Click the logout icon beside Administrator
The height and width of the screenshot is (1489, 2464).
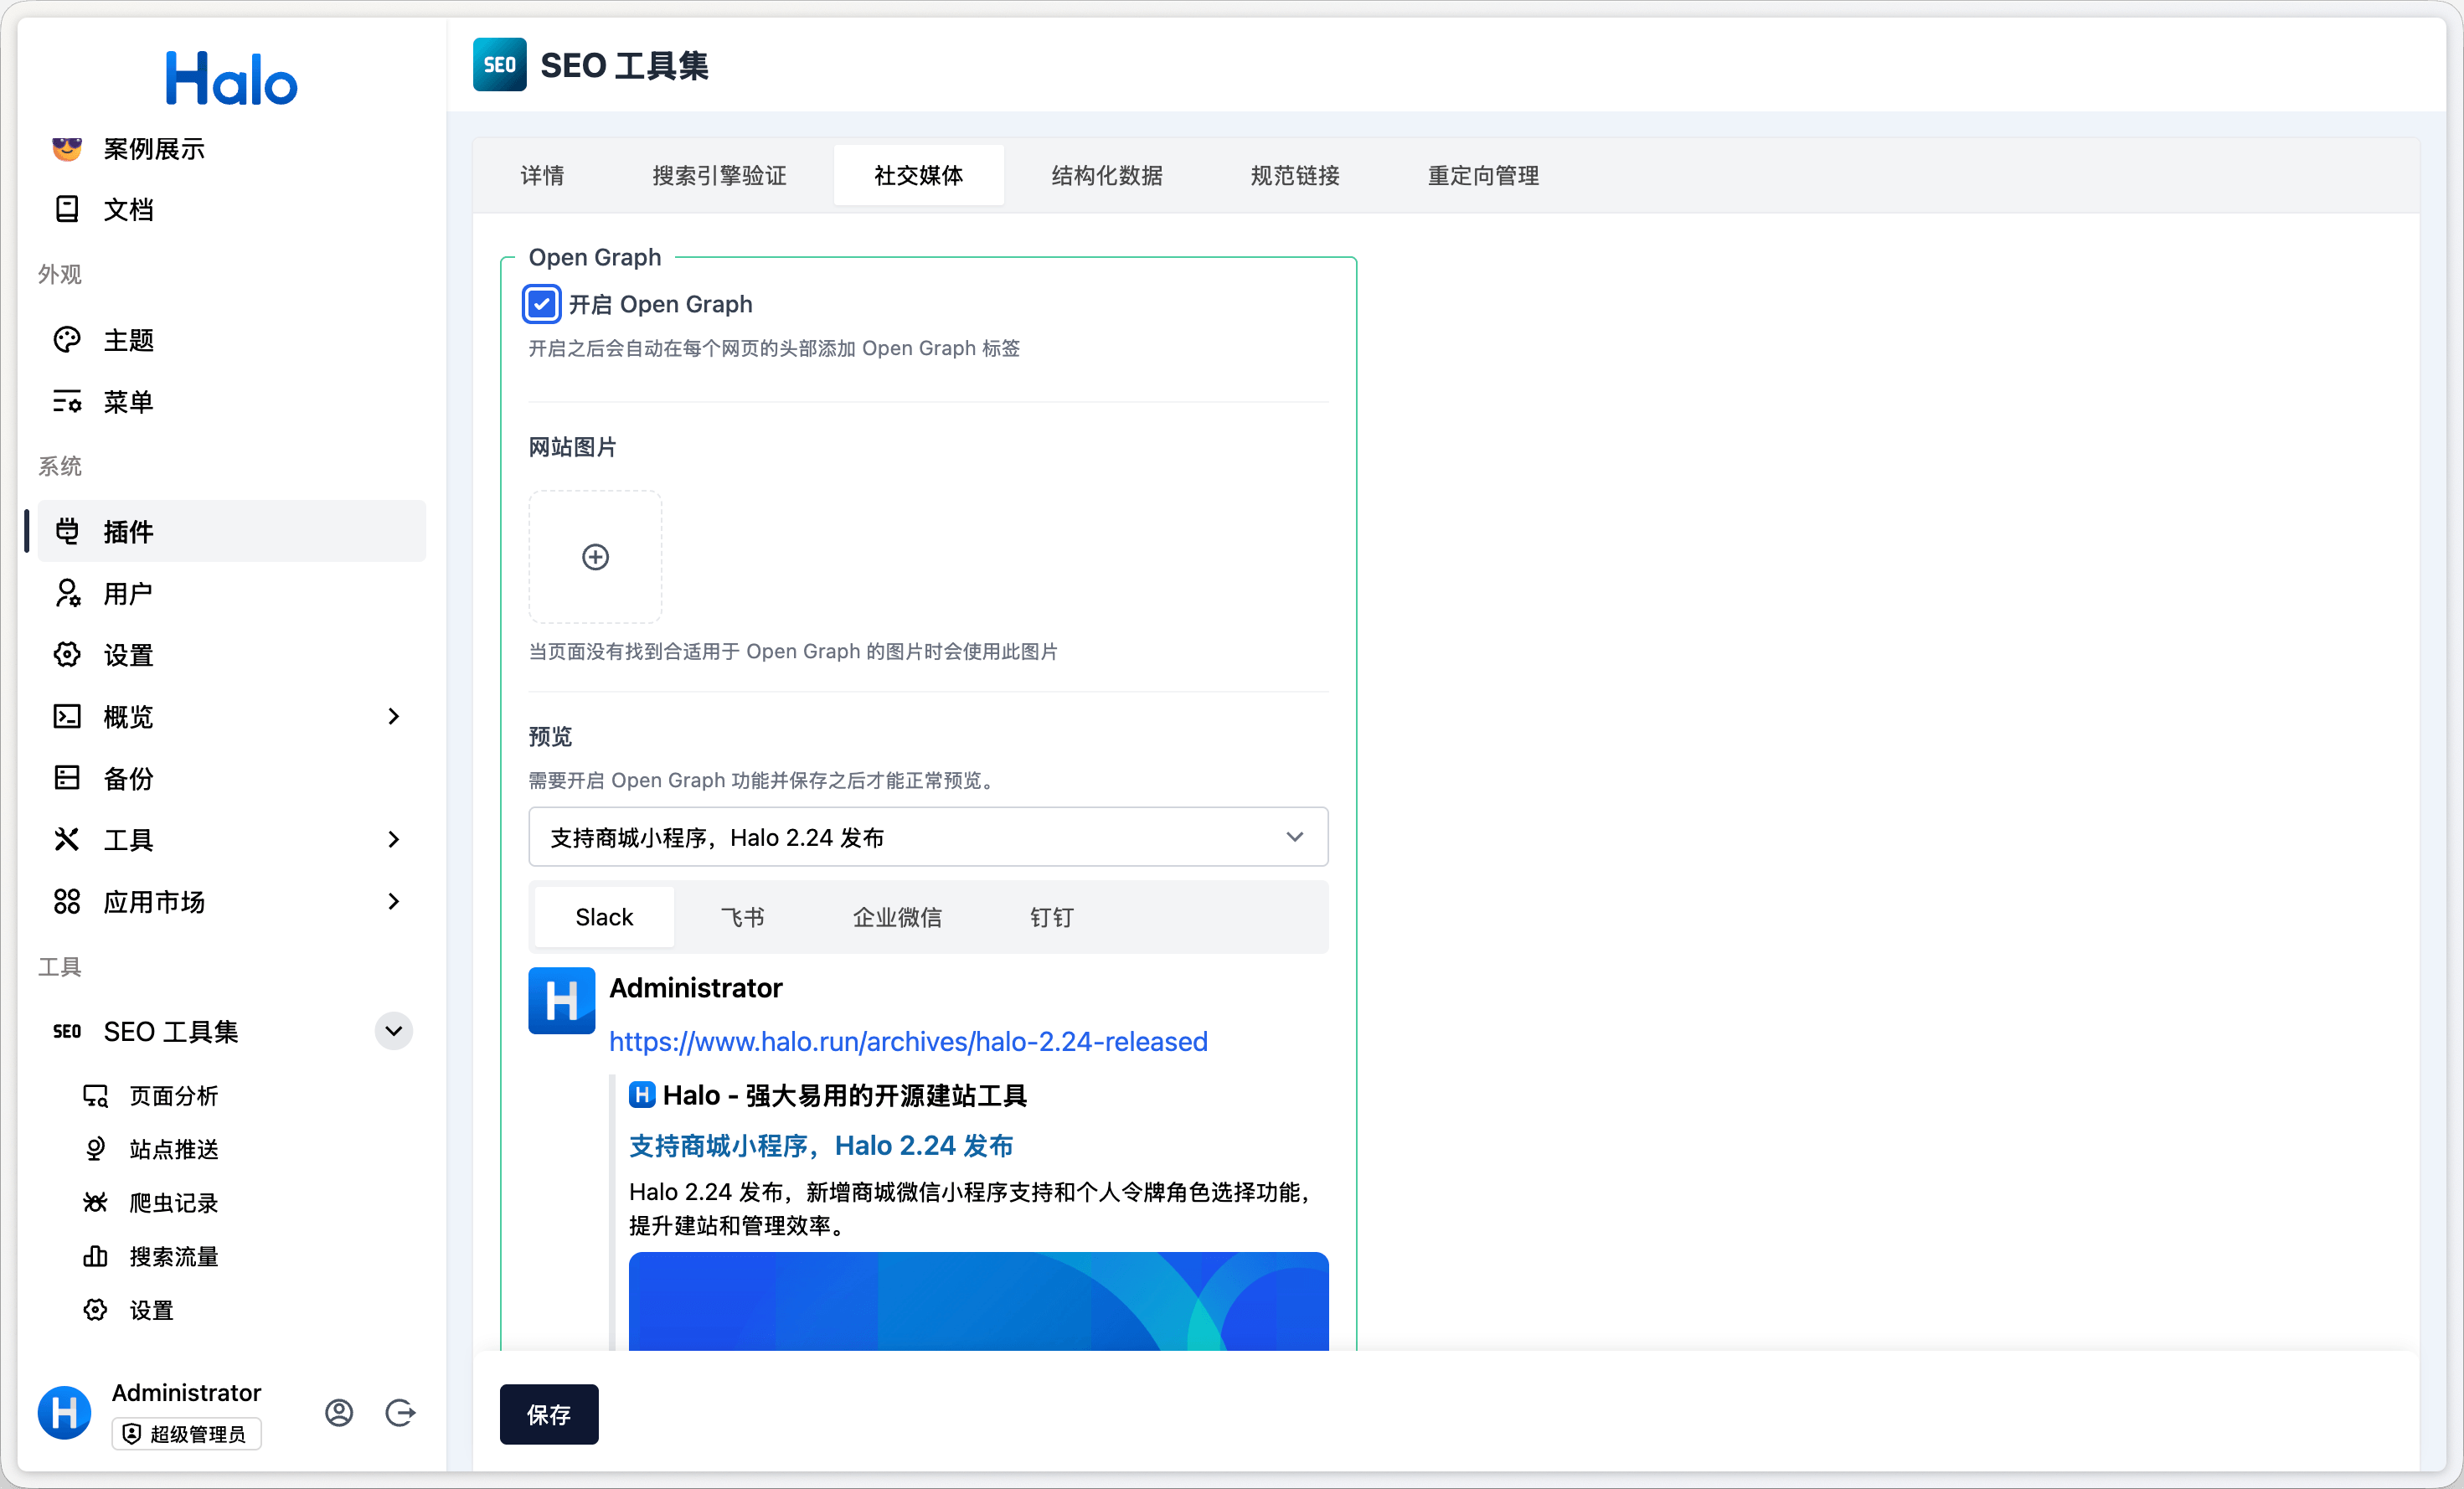(400, 1412)
